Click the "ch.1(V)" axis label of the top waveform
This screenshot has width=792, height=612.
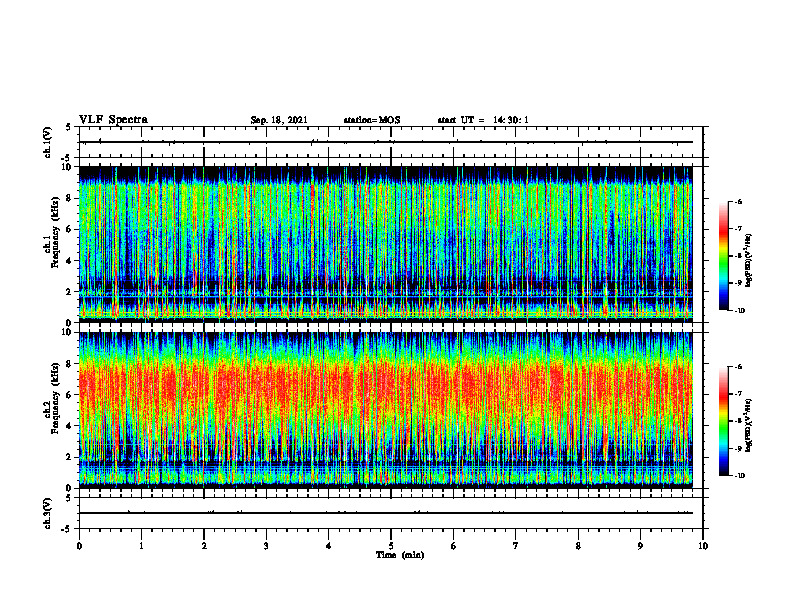coord(47,142)
